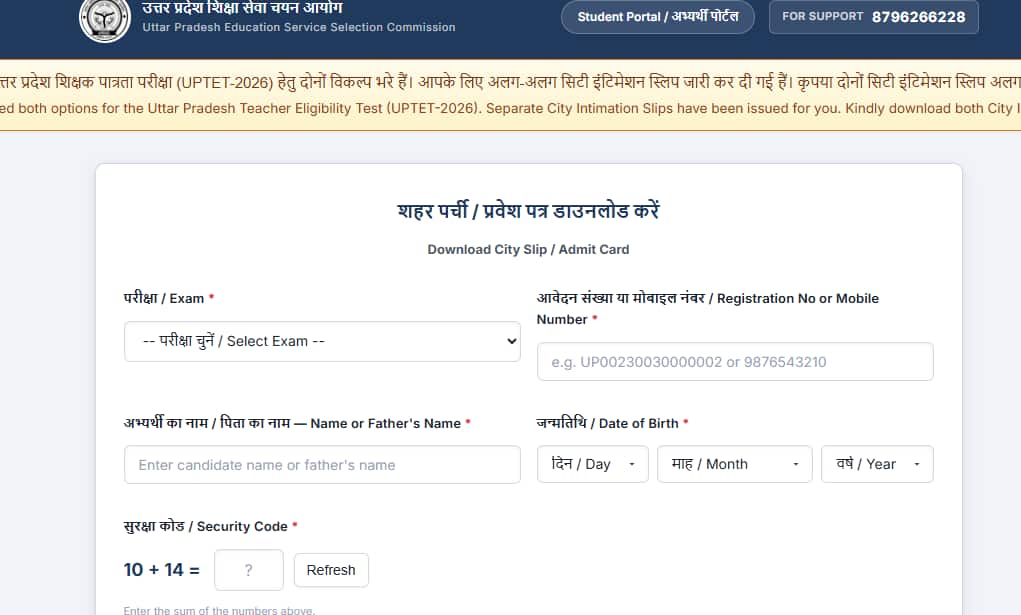This screenshot has width=1021, height=615.
Task: Click the Year dropdown caret arrow
Action: [917, 465]
